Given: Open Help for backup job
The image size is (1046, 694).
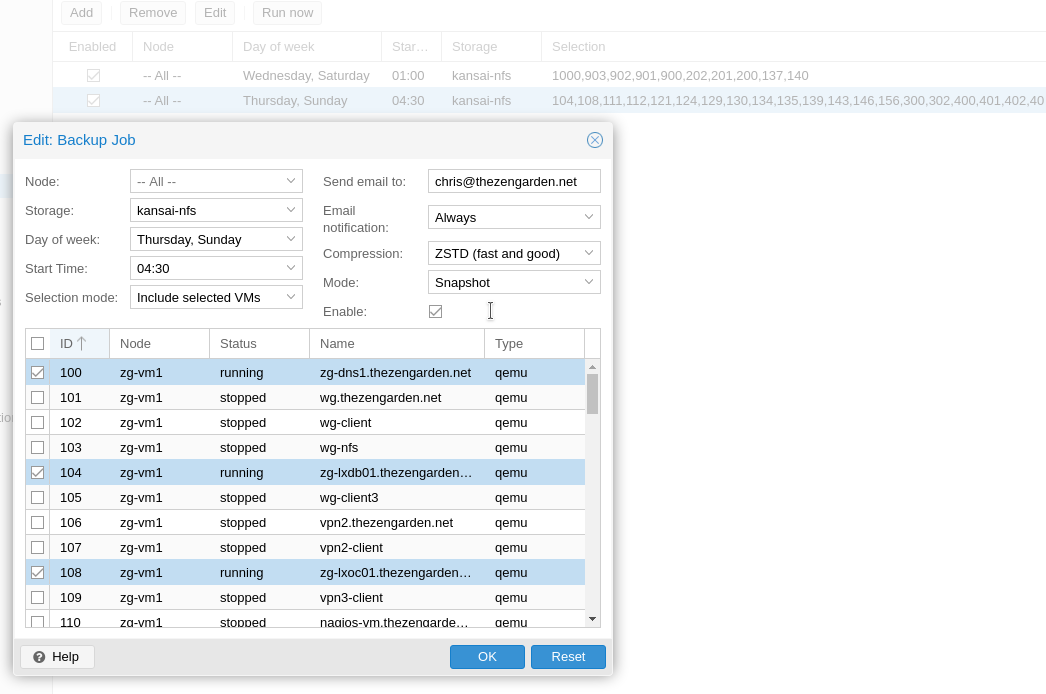Looking at the screenshot, I should (x=57, y=657).
